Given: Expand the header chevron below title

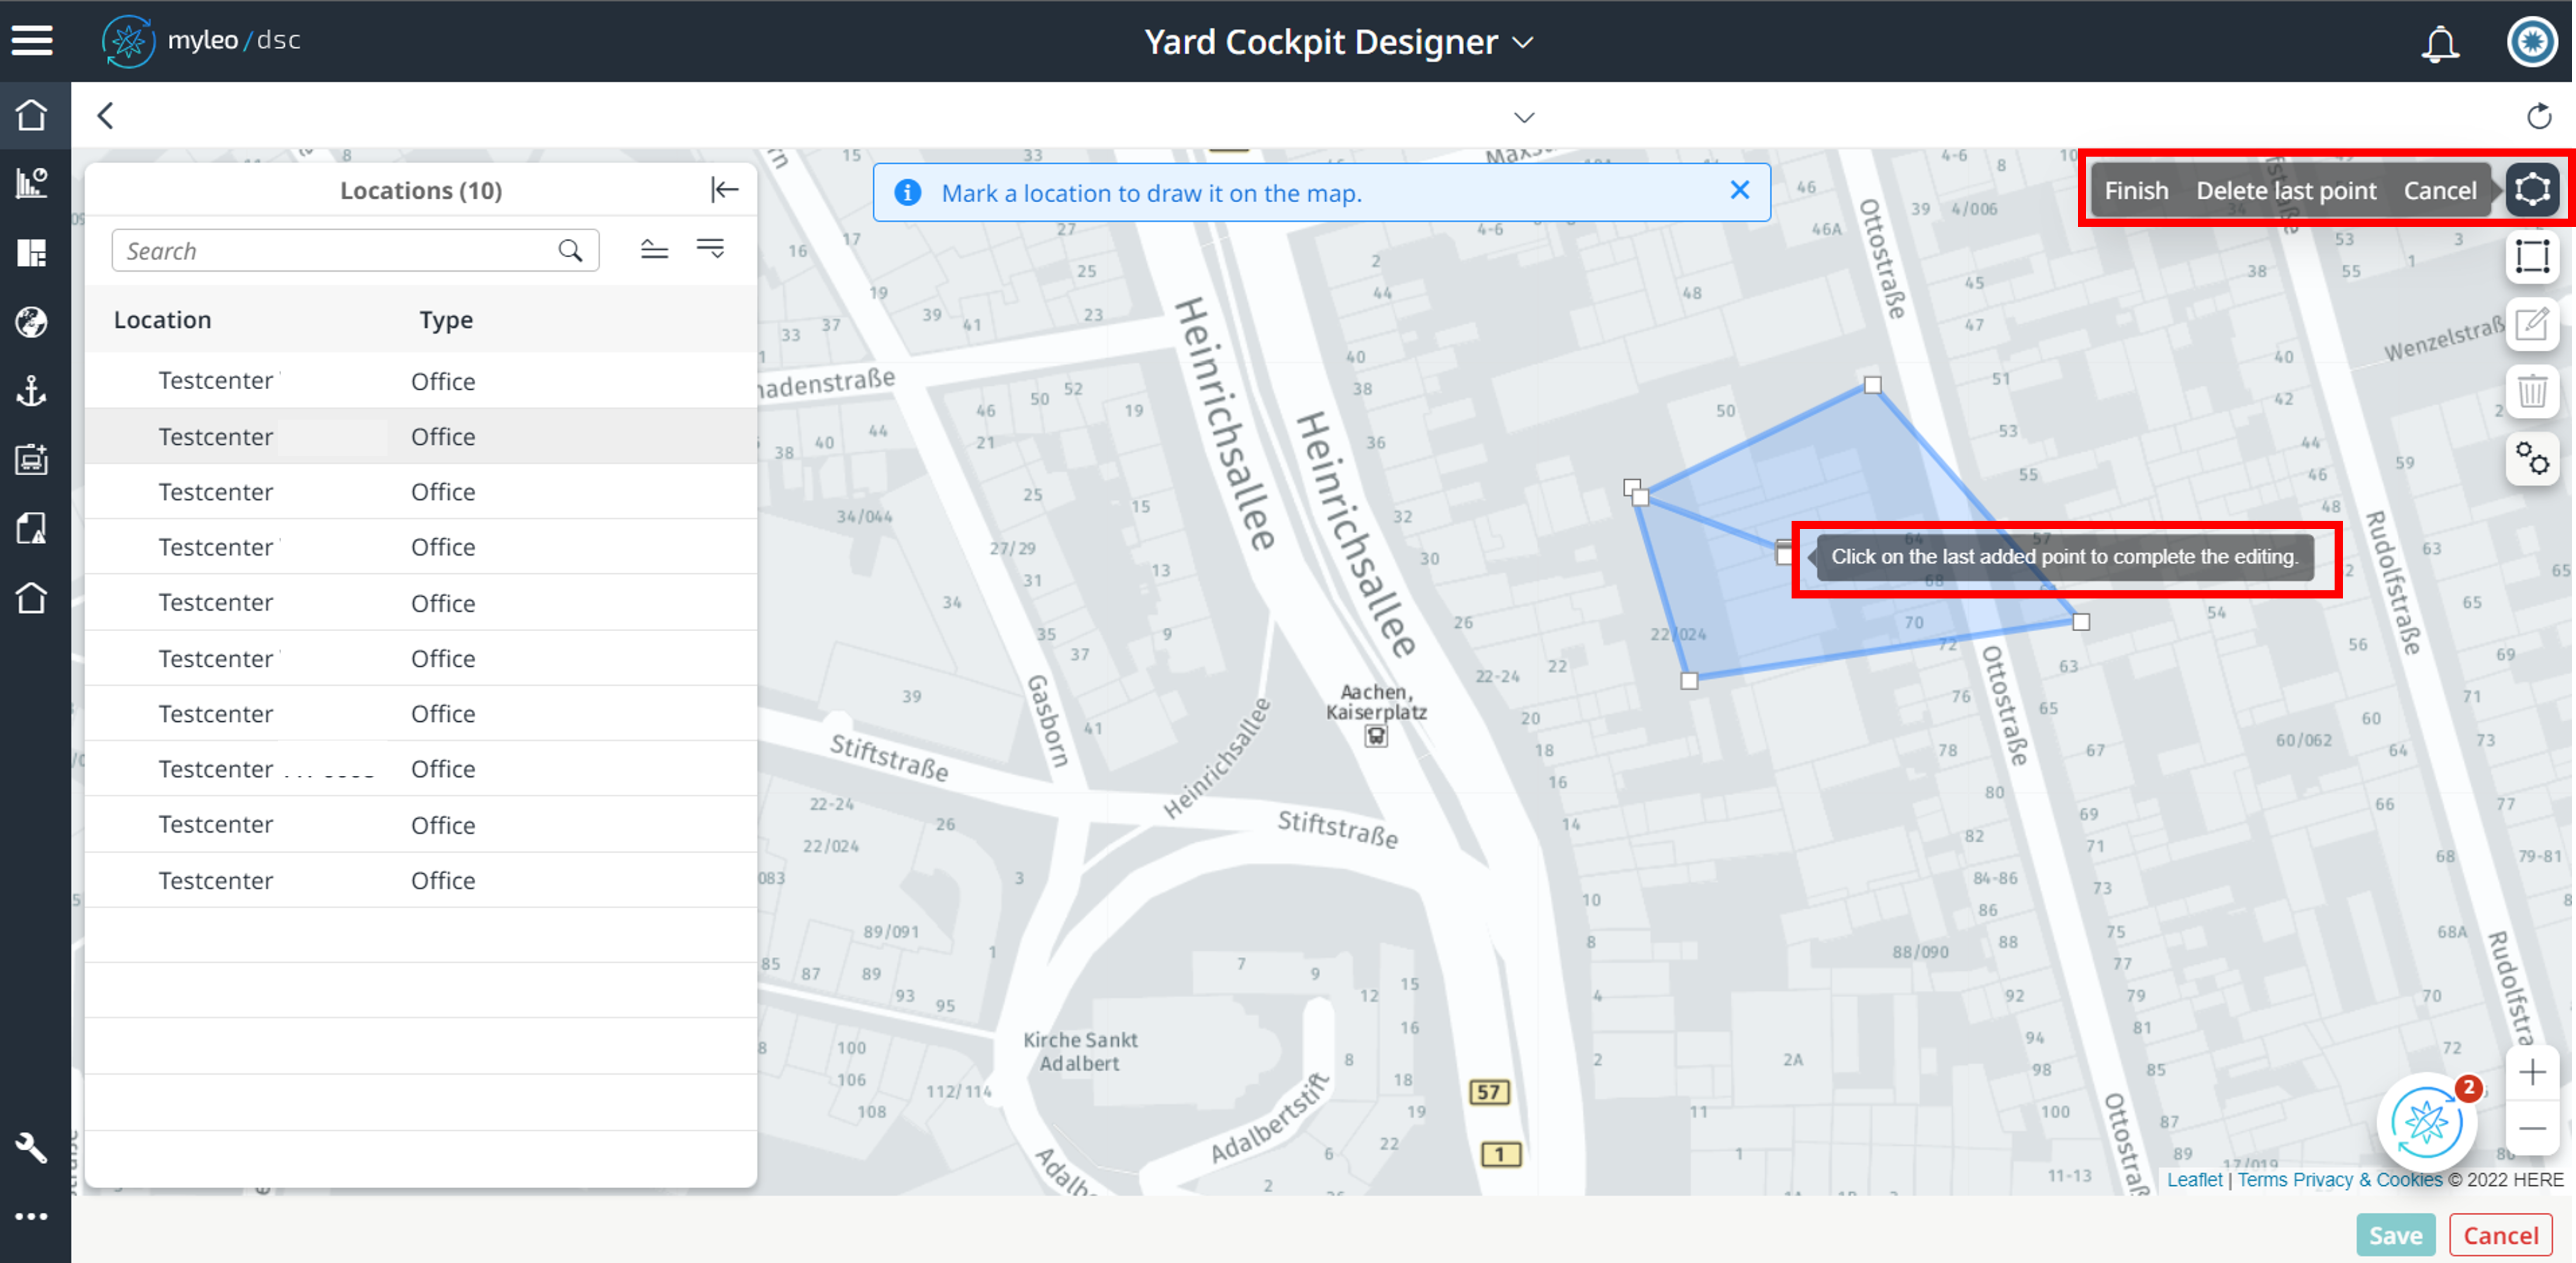Looking at the screenshot, I should 1523,118.
